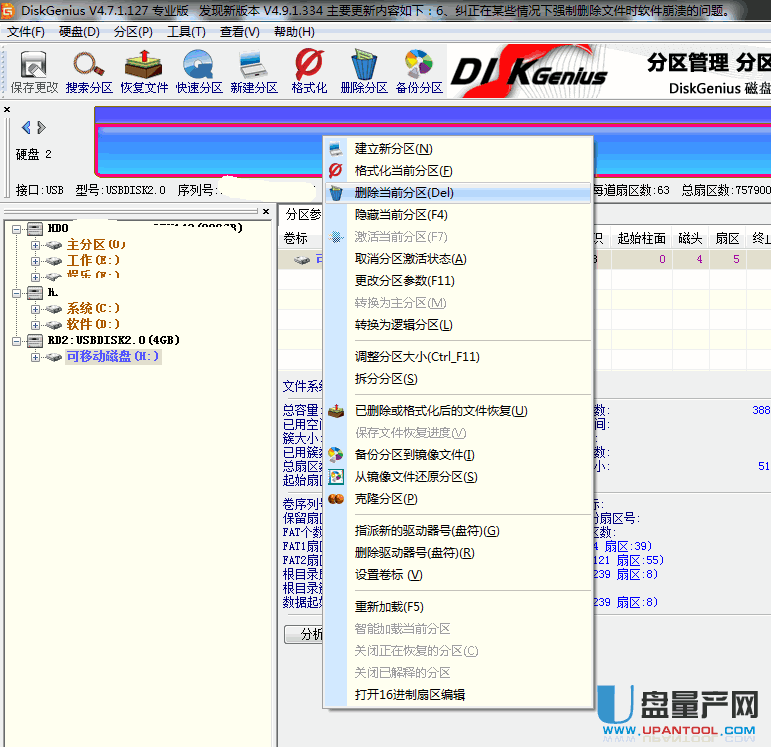Screen dimensions: 771x747
Task: Go to next disk with right arrow
Action: [x=41, y=127]
